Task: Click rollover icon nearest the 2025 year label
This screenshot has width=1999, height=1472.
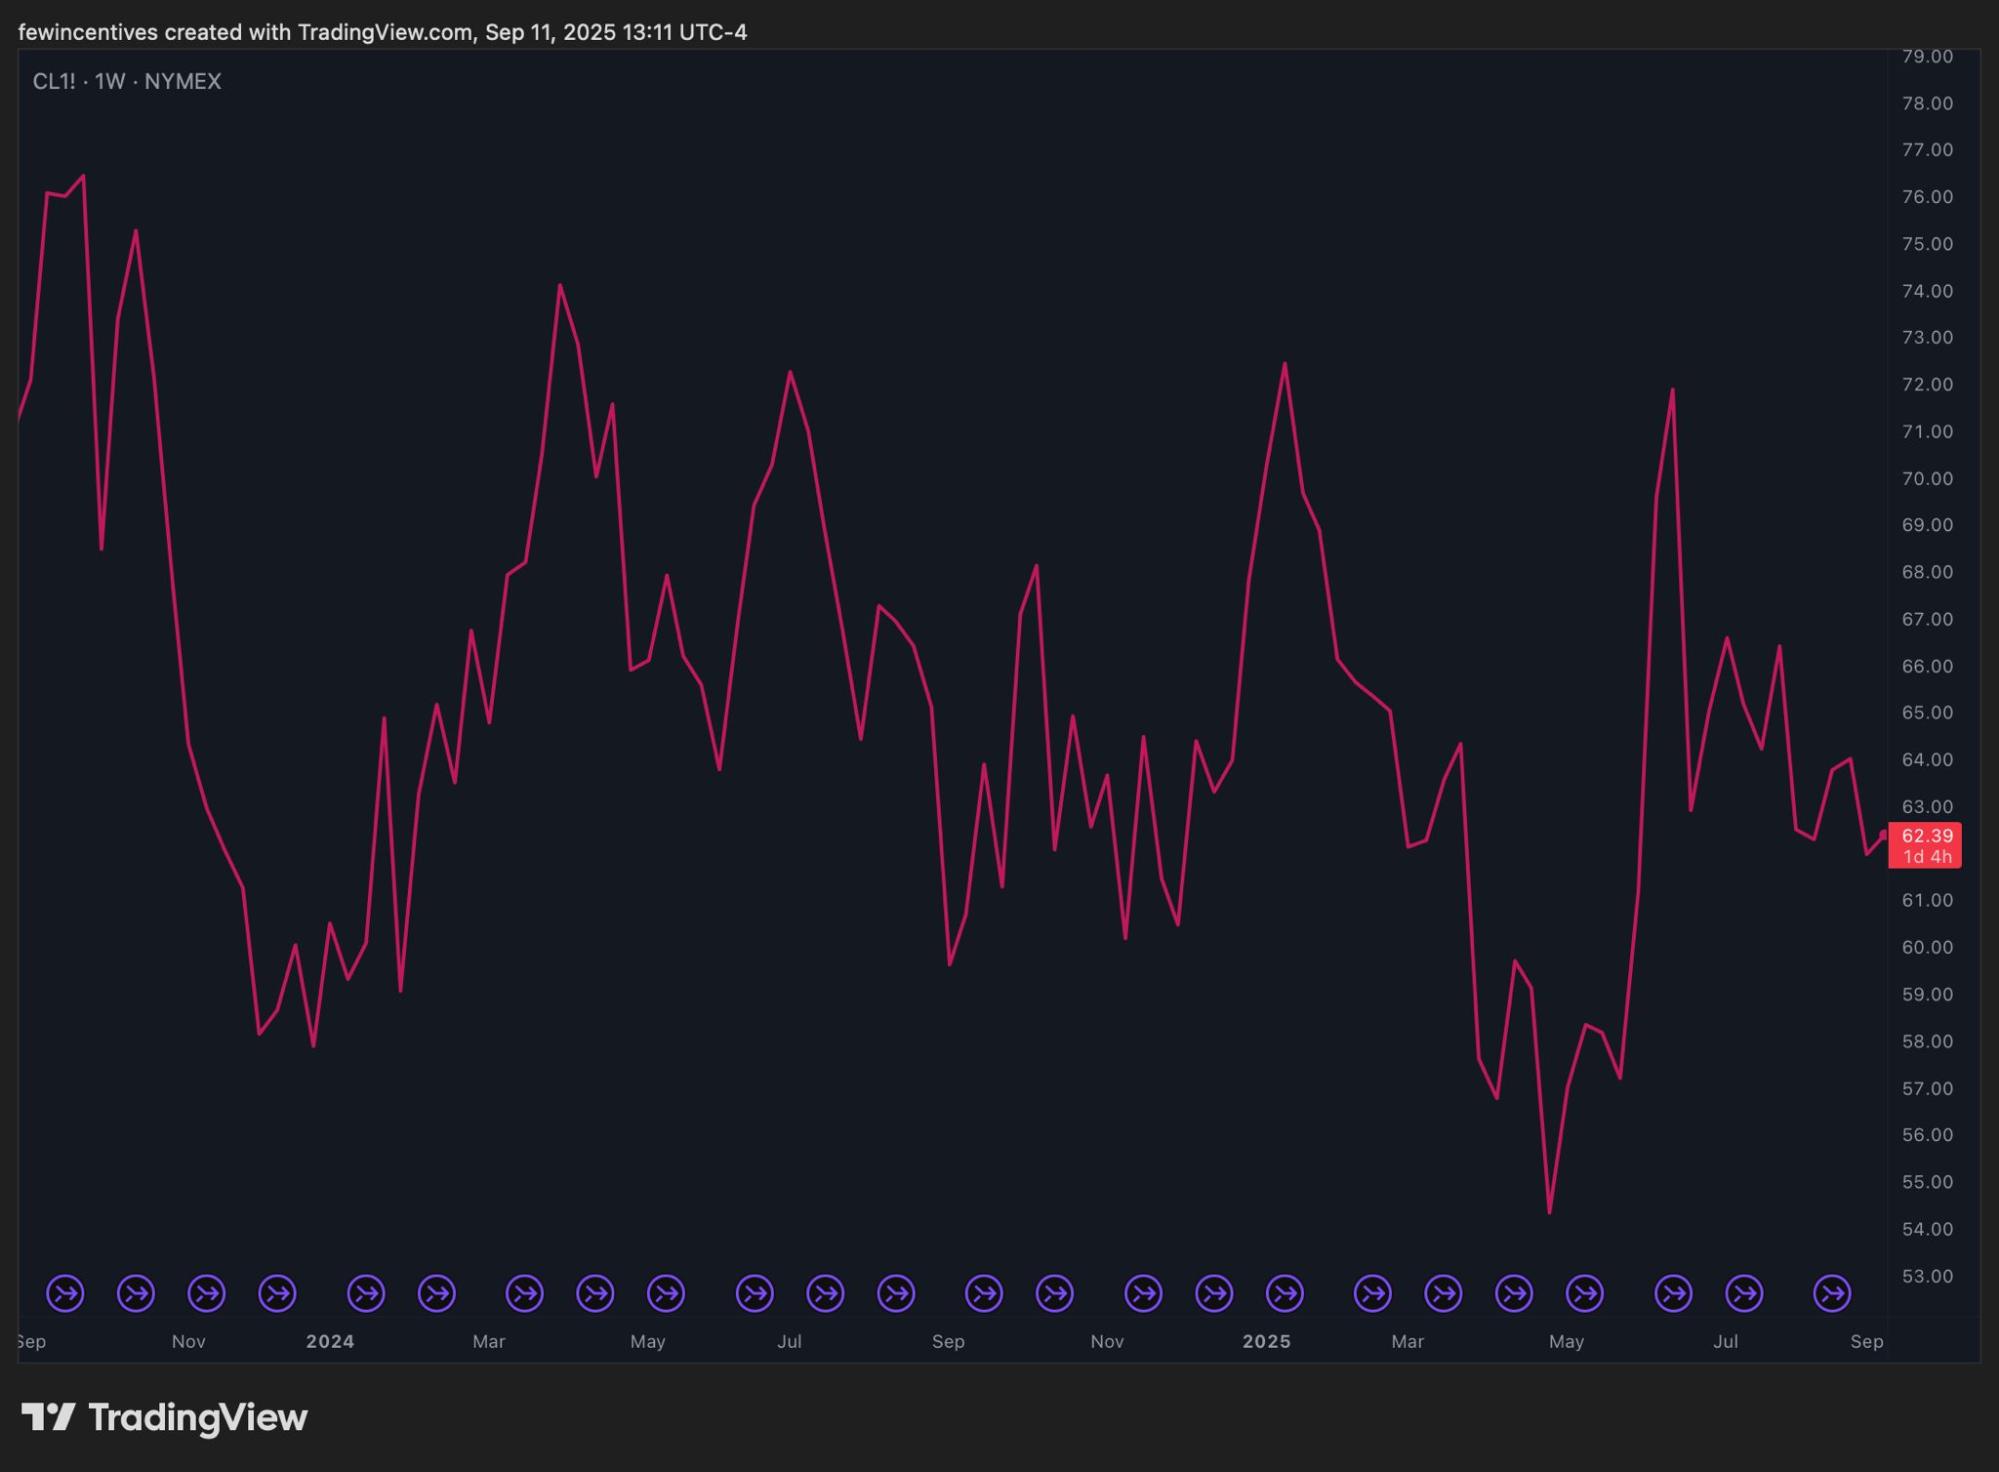Action: pyautogui.click(x=1284, y=1293)
